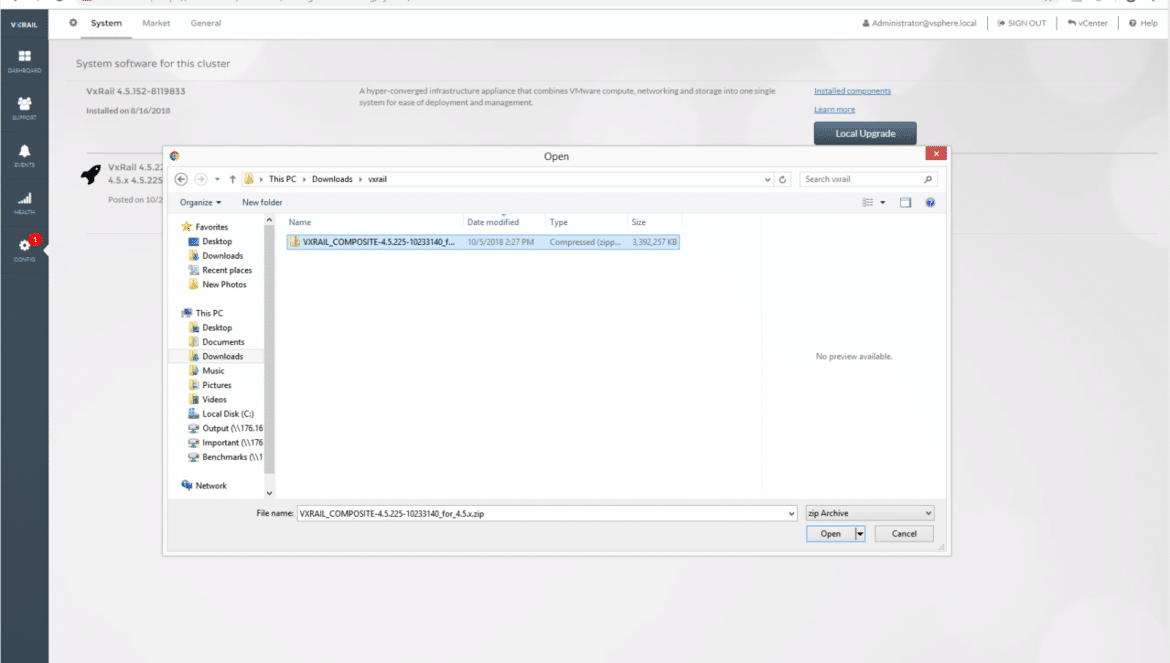This screenshot has width=1170, height=663.
Task: Open the view options dropdown arrow
Action: (x=883, y=203)
